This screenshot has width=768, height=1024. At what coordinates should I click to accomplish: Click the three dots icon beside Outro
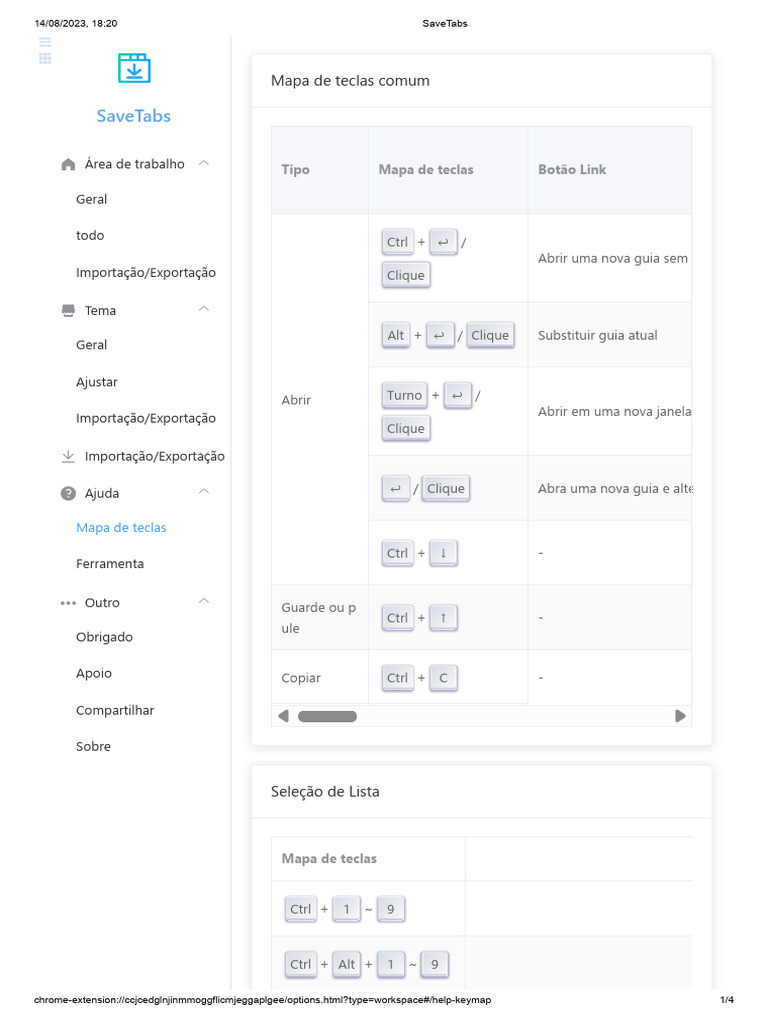(68, 603)
